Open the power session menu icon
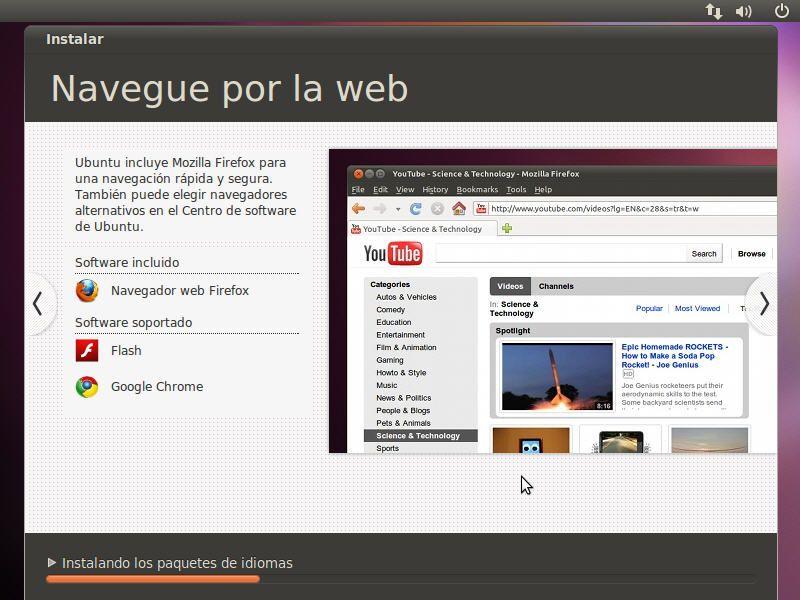The height and width of the screenshot is (600, 800). click(x=781, y=11)
